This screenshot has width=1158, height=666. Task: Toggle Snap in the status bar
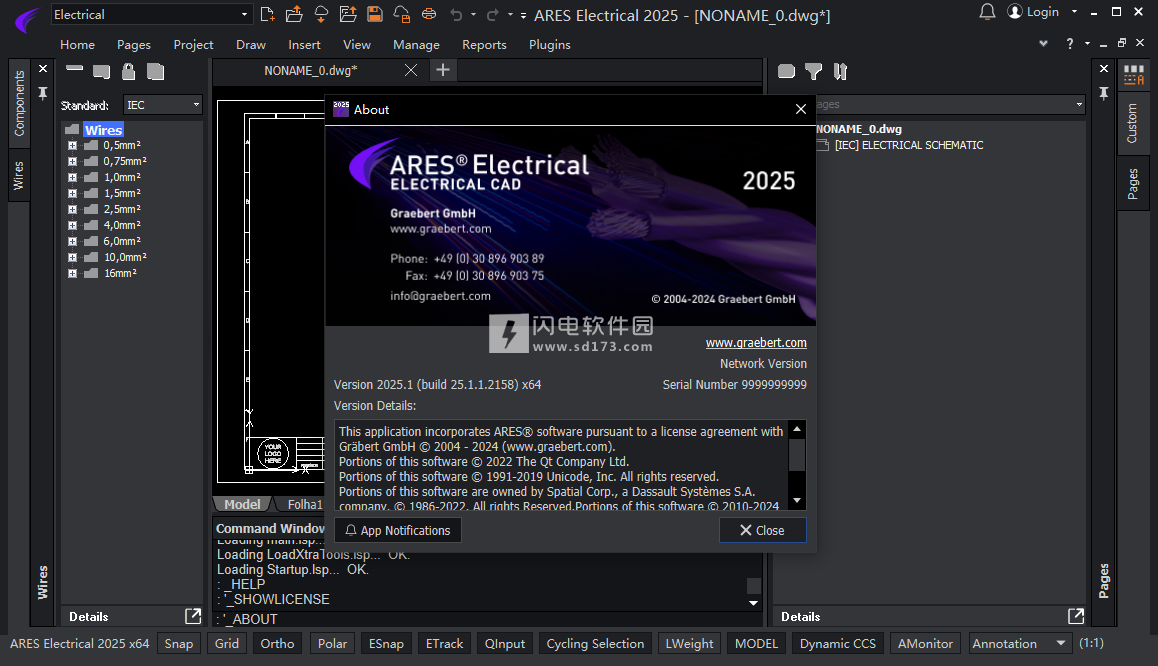click(179, 644)
